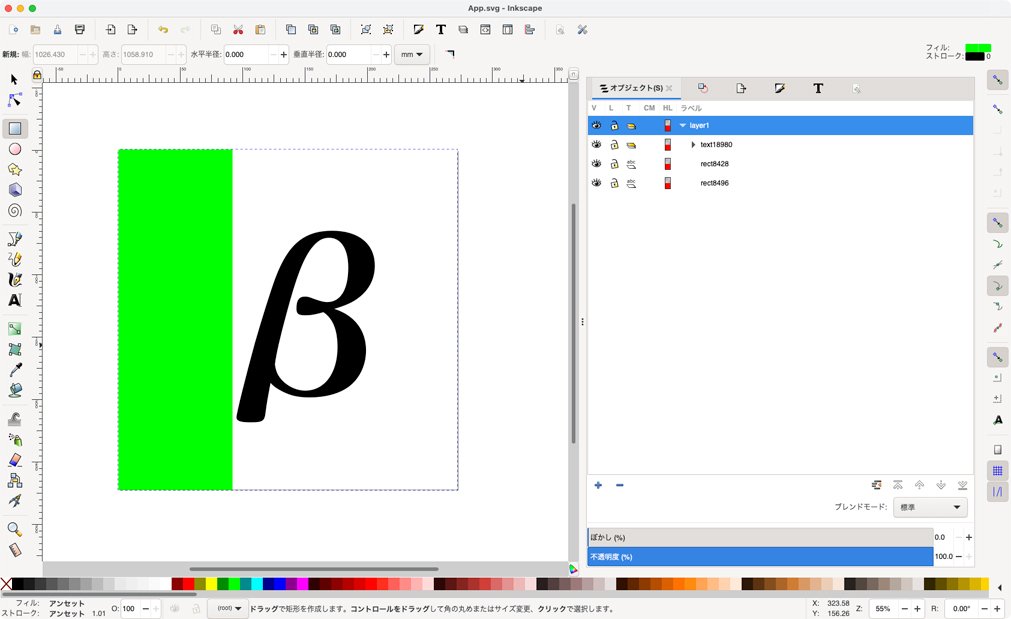The height and width of the screenshot is (619, 1011).
Task: Select the 3D Box tool
Action: pyautogui.click(x=15, y=190)
